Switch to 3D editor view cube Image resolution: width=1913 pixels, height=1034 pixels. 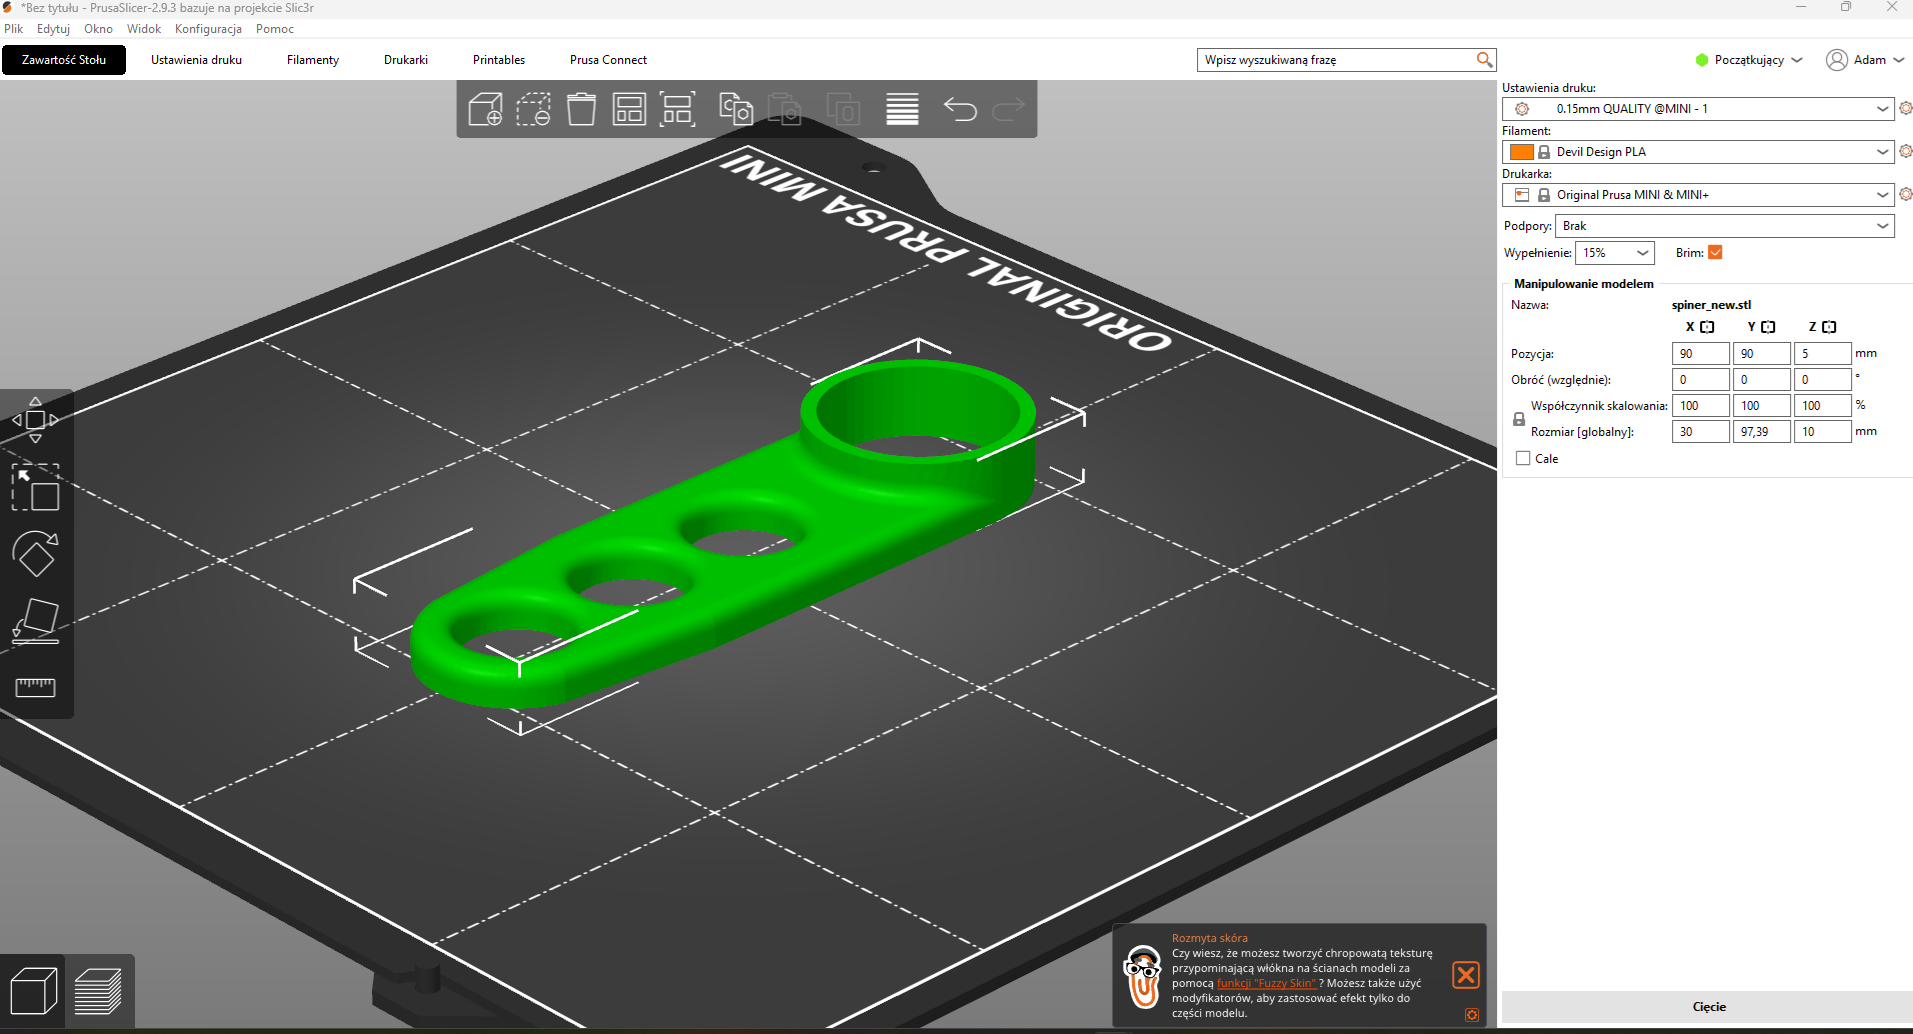pyautogui.click(x=33, y=991)
